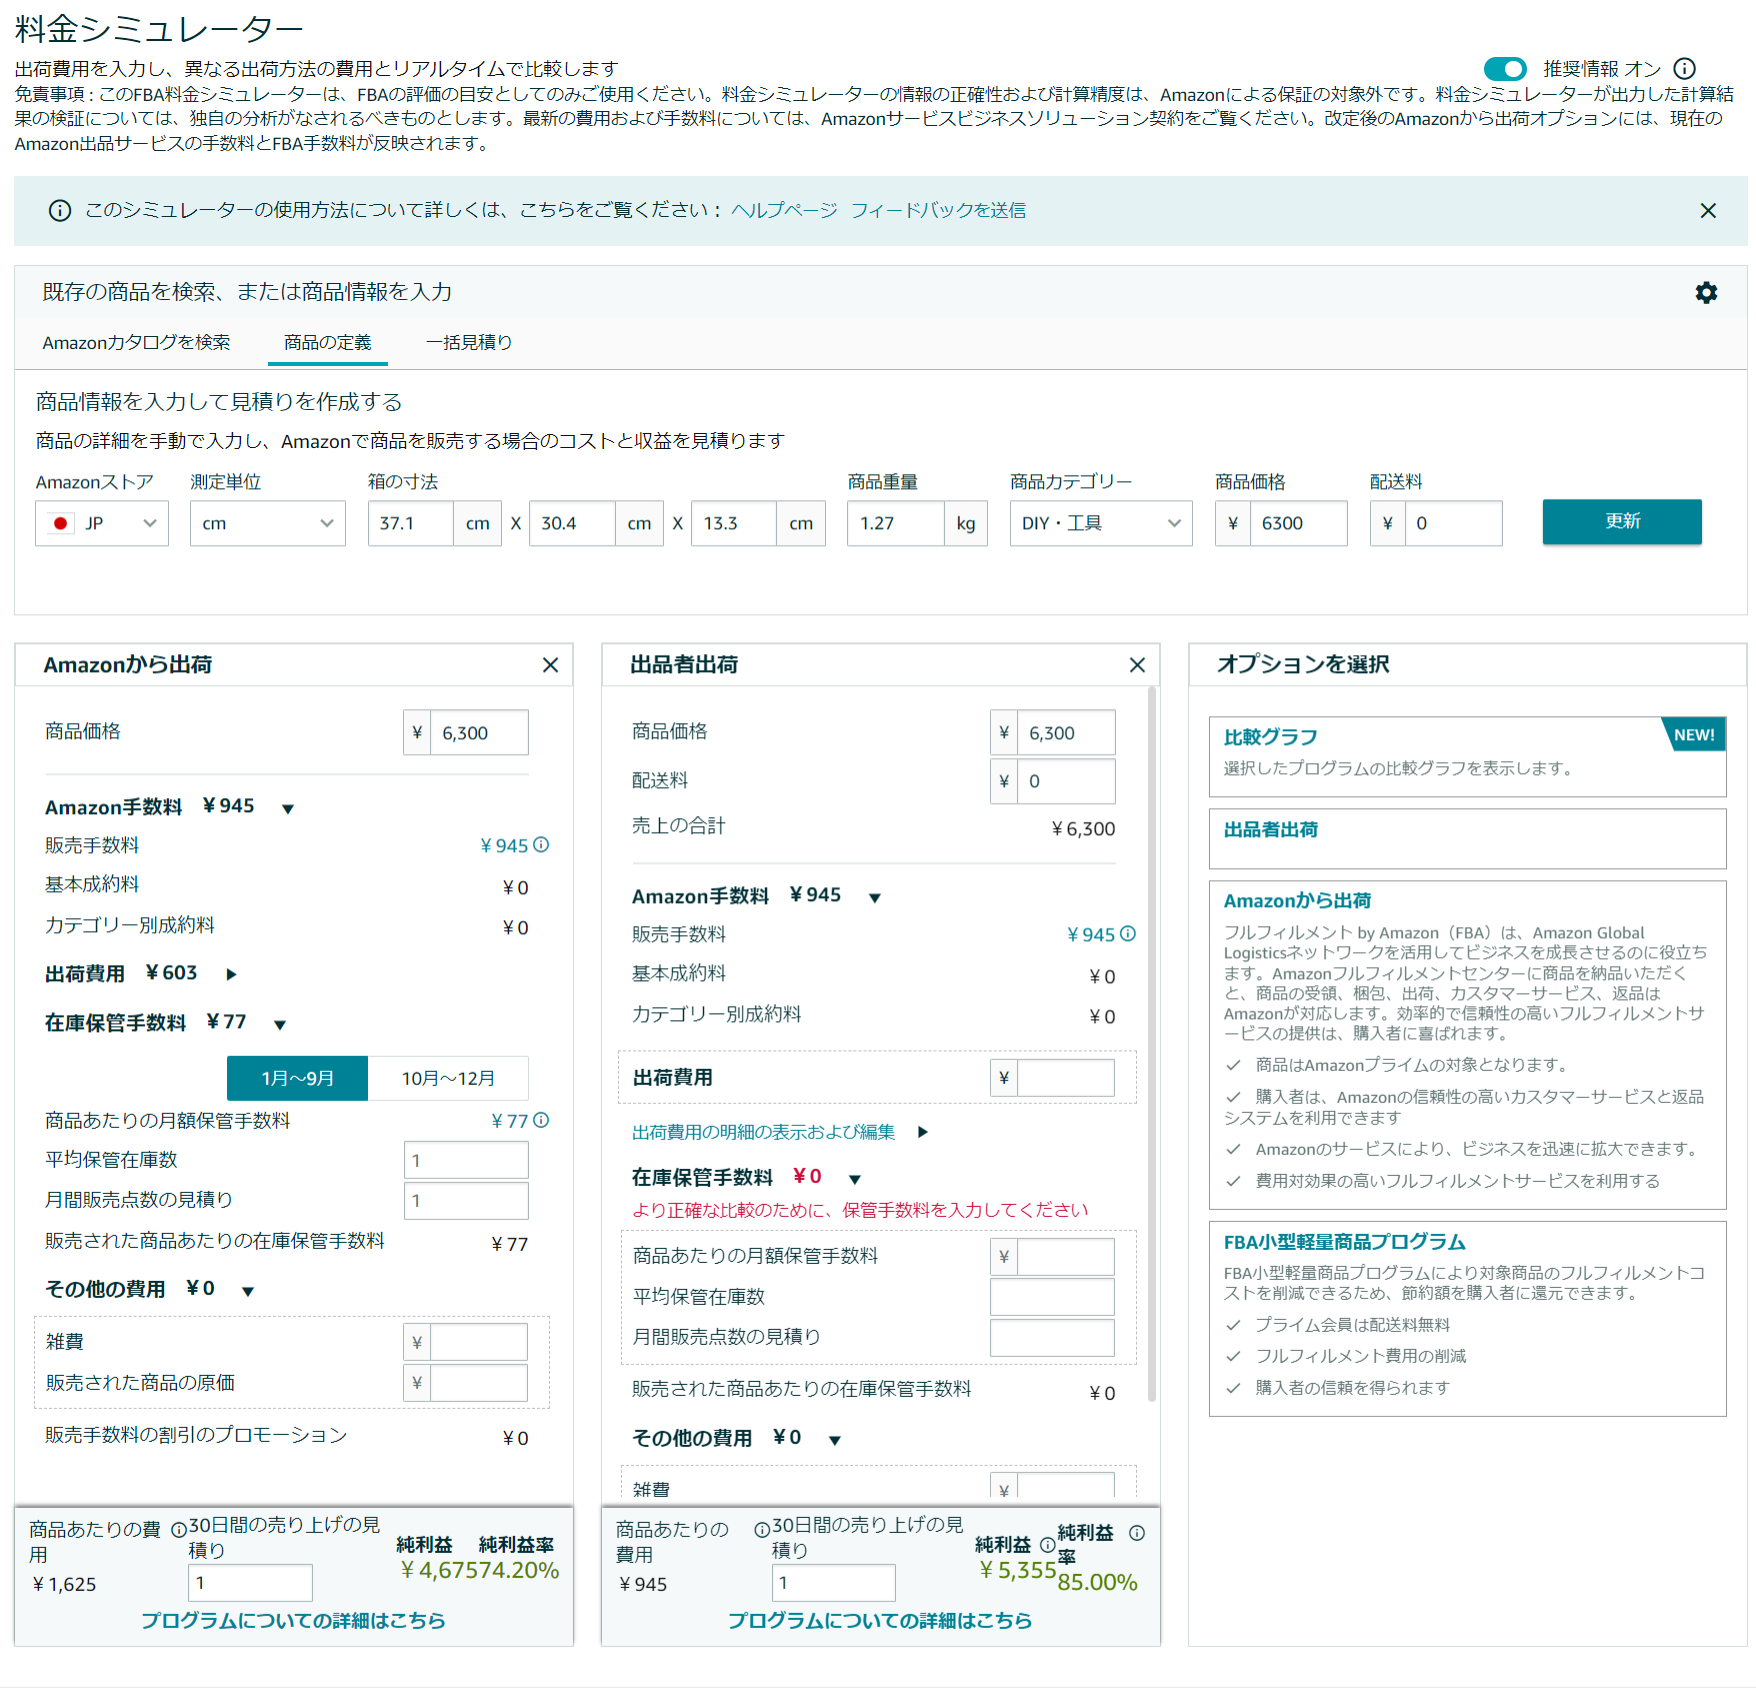Open the 測定単位 cm dropdown
1756x1696 pixels.
(268, 523)
